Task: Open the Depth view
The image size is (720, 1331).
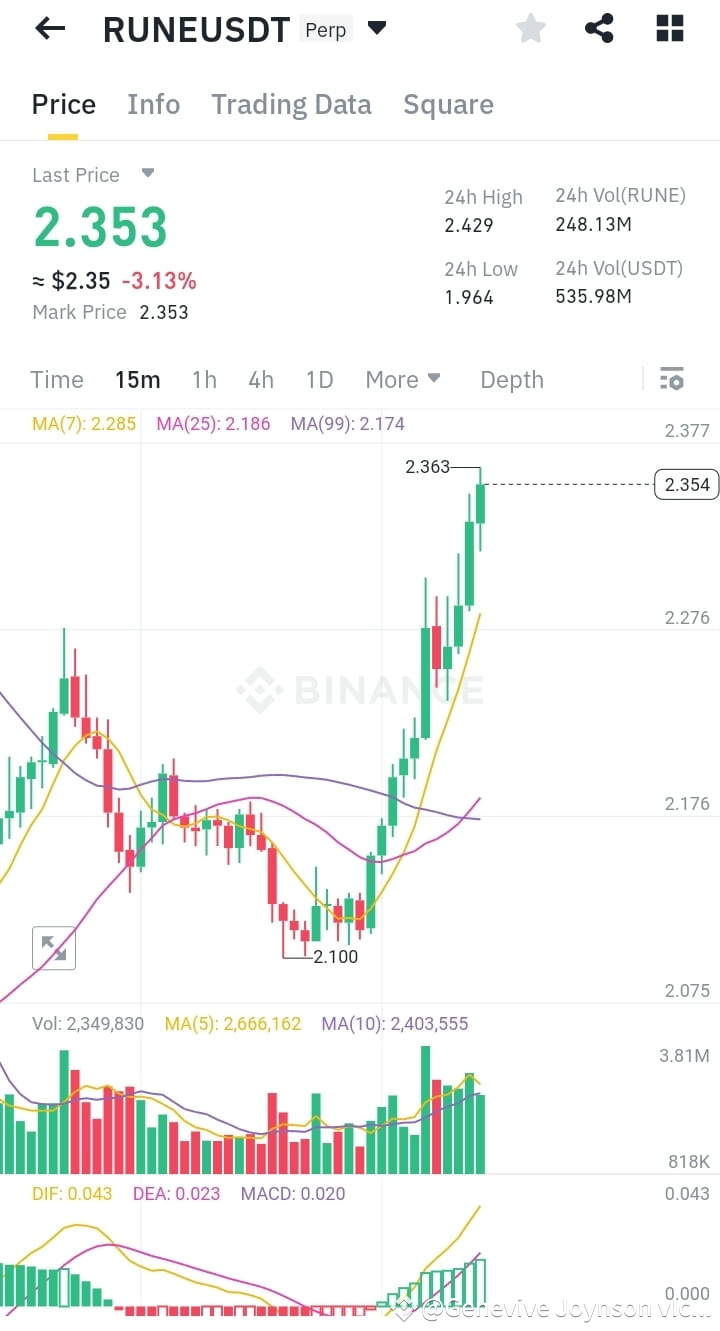Action: click(511, 379)
